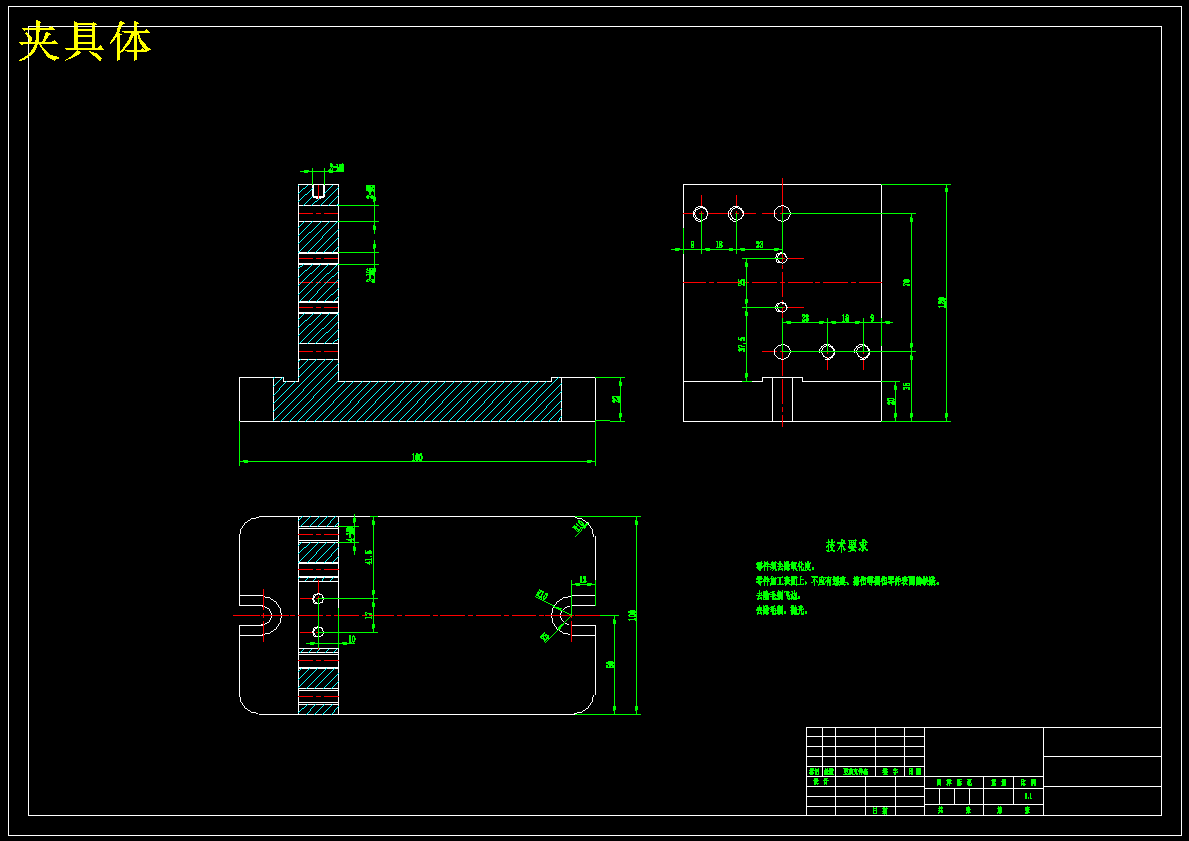Click the "70" vertical dimension in the side view
Image resolution: width=1189 pixels, height=841 pixels.
point(907,282)
